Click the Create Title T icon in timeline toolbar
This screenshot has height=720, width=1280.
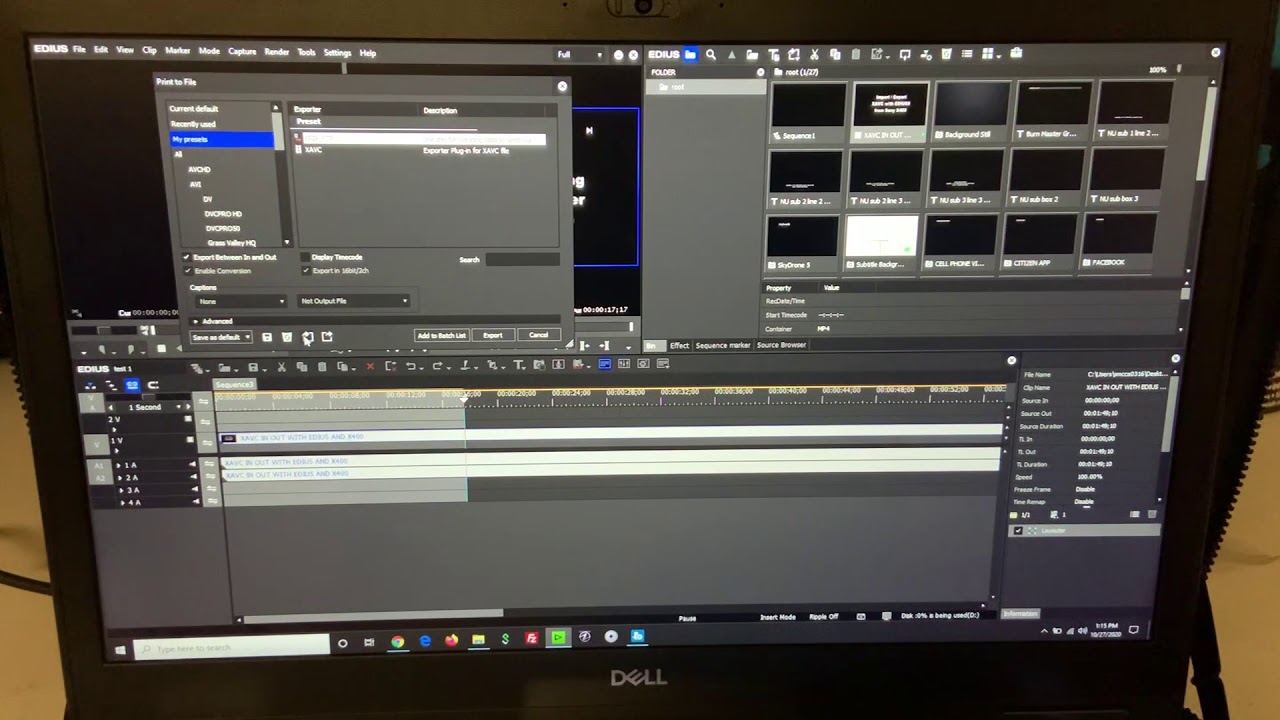[519, 366]
